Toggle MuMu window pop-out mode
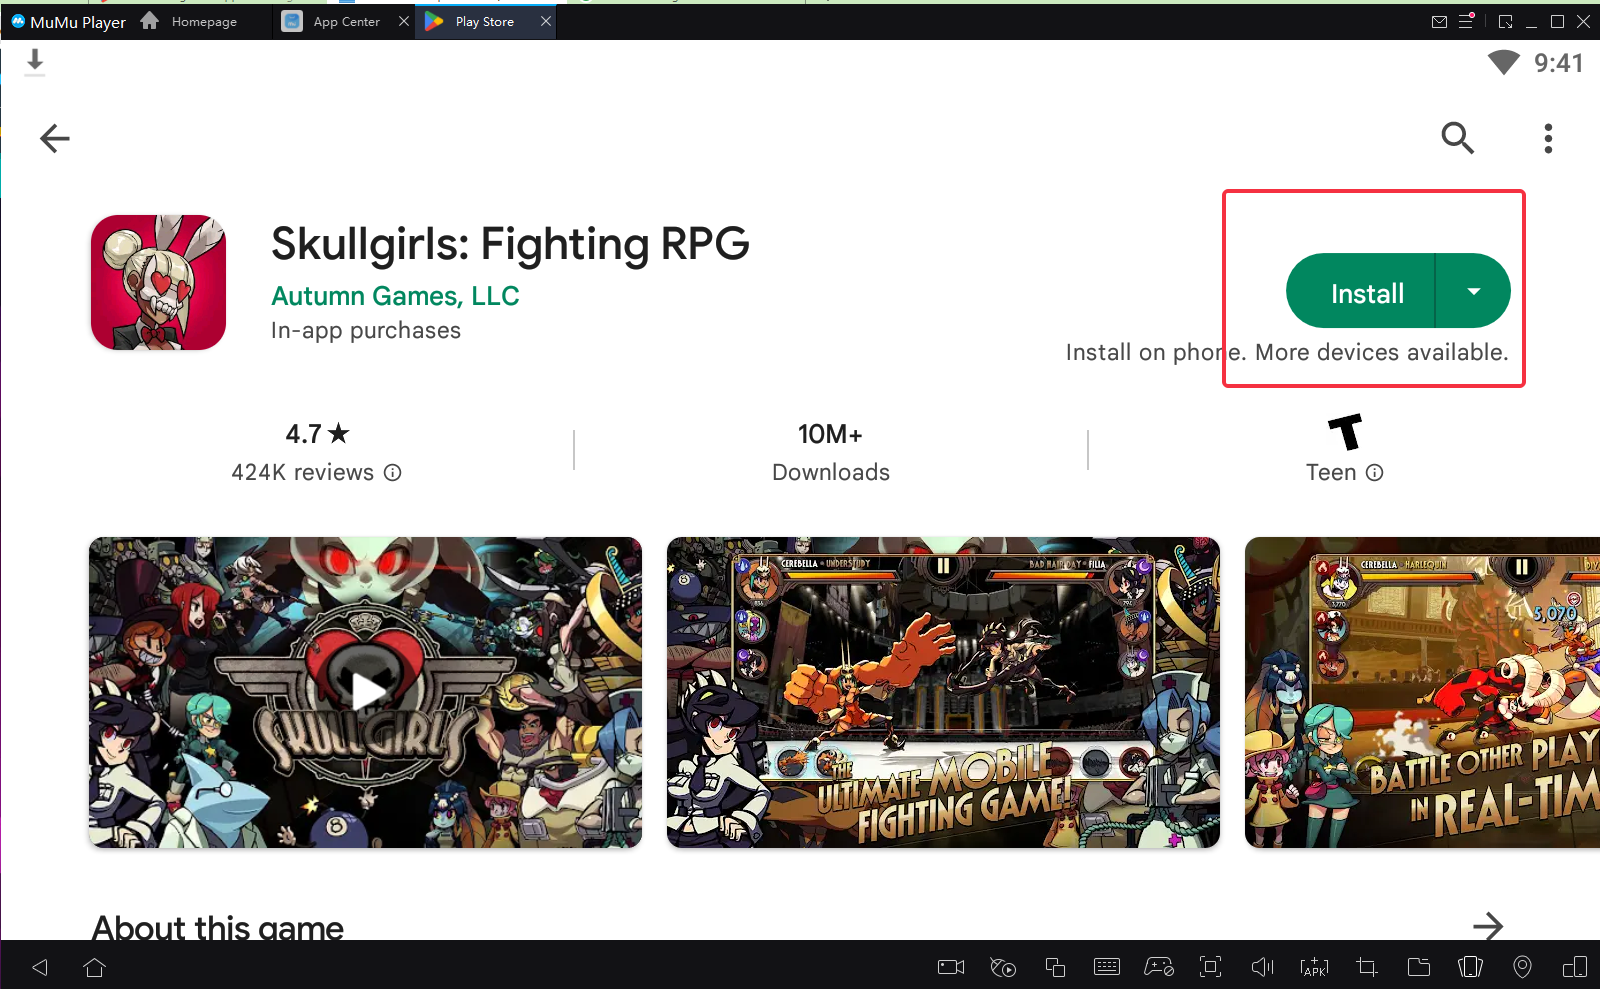 (x=1505, y=21)
